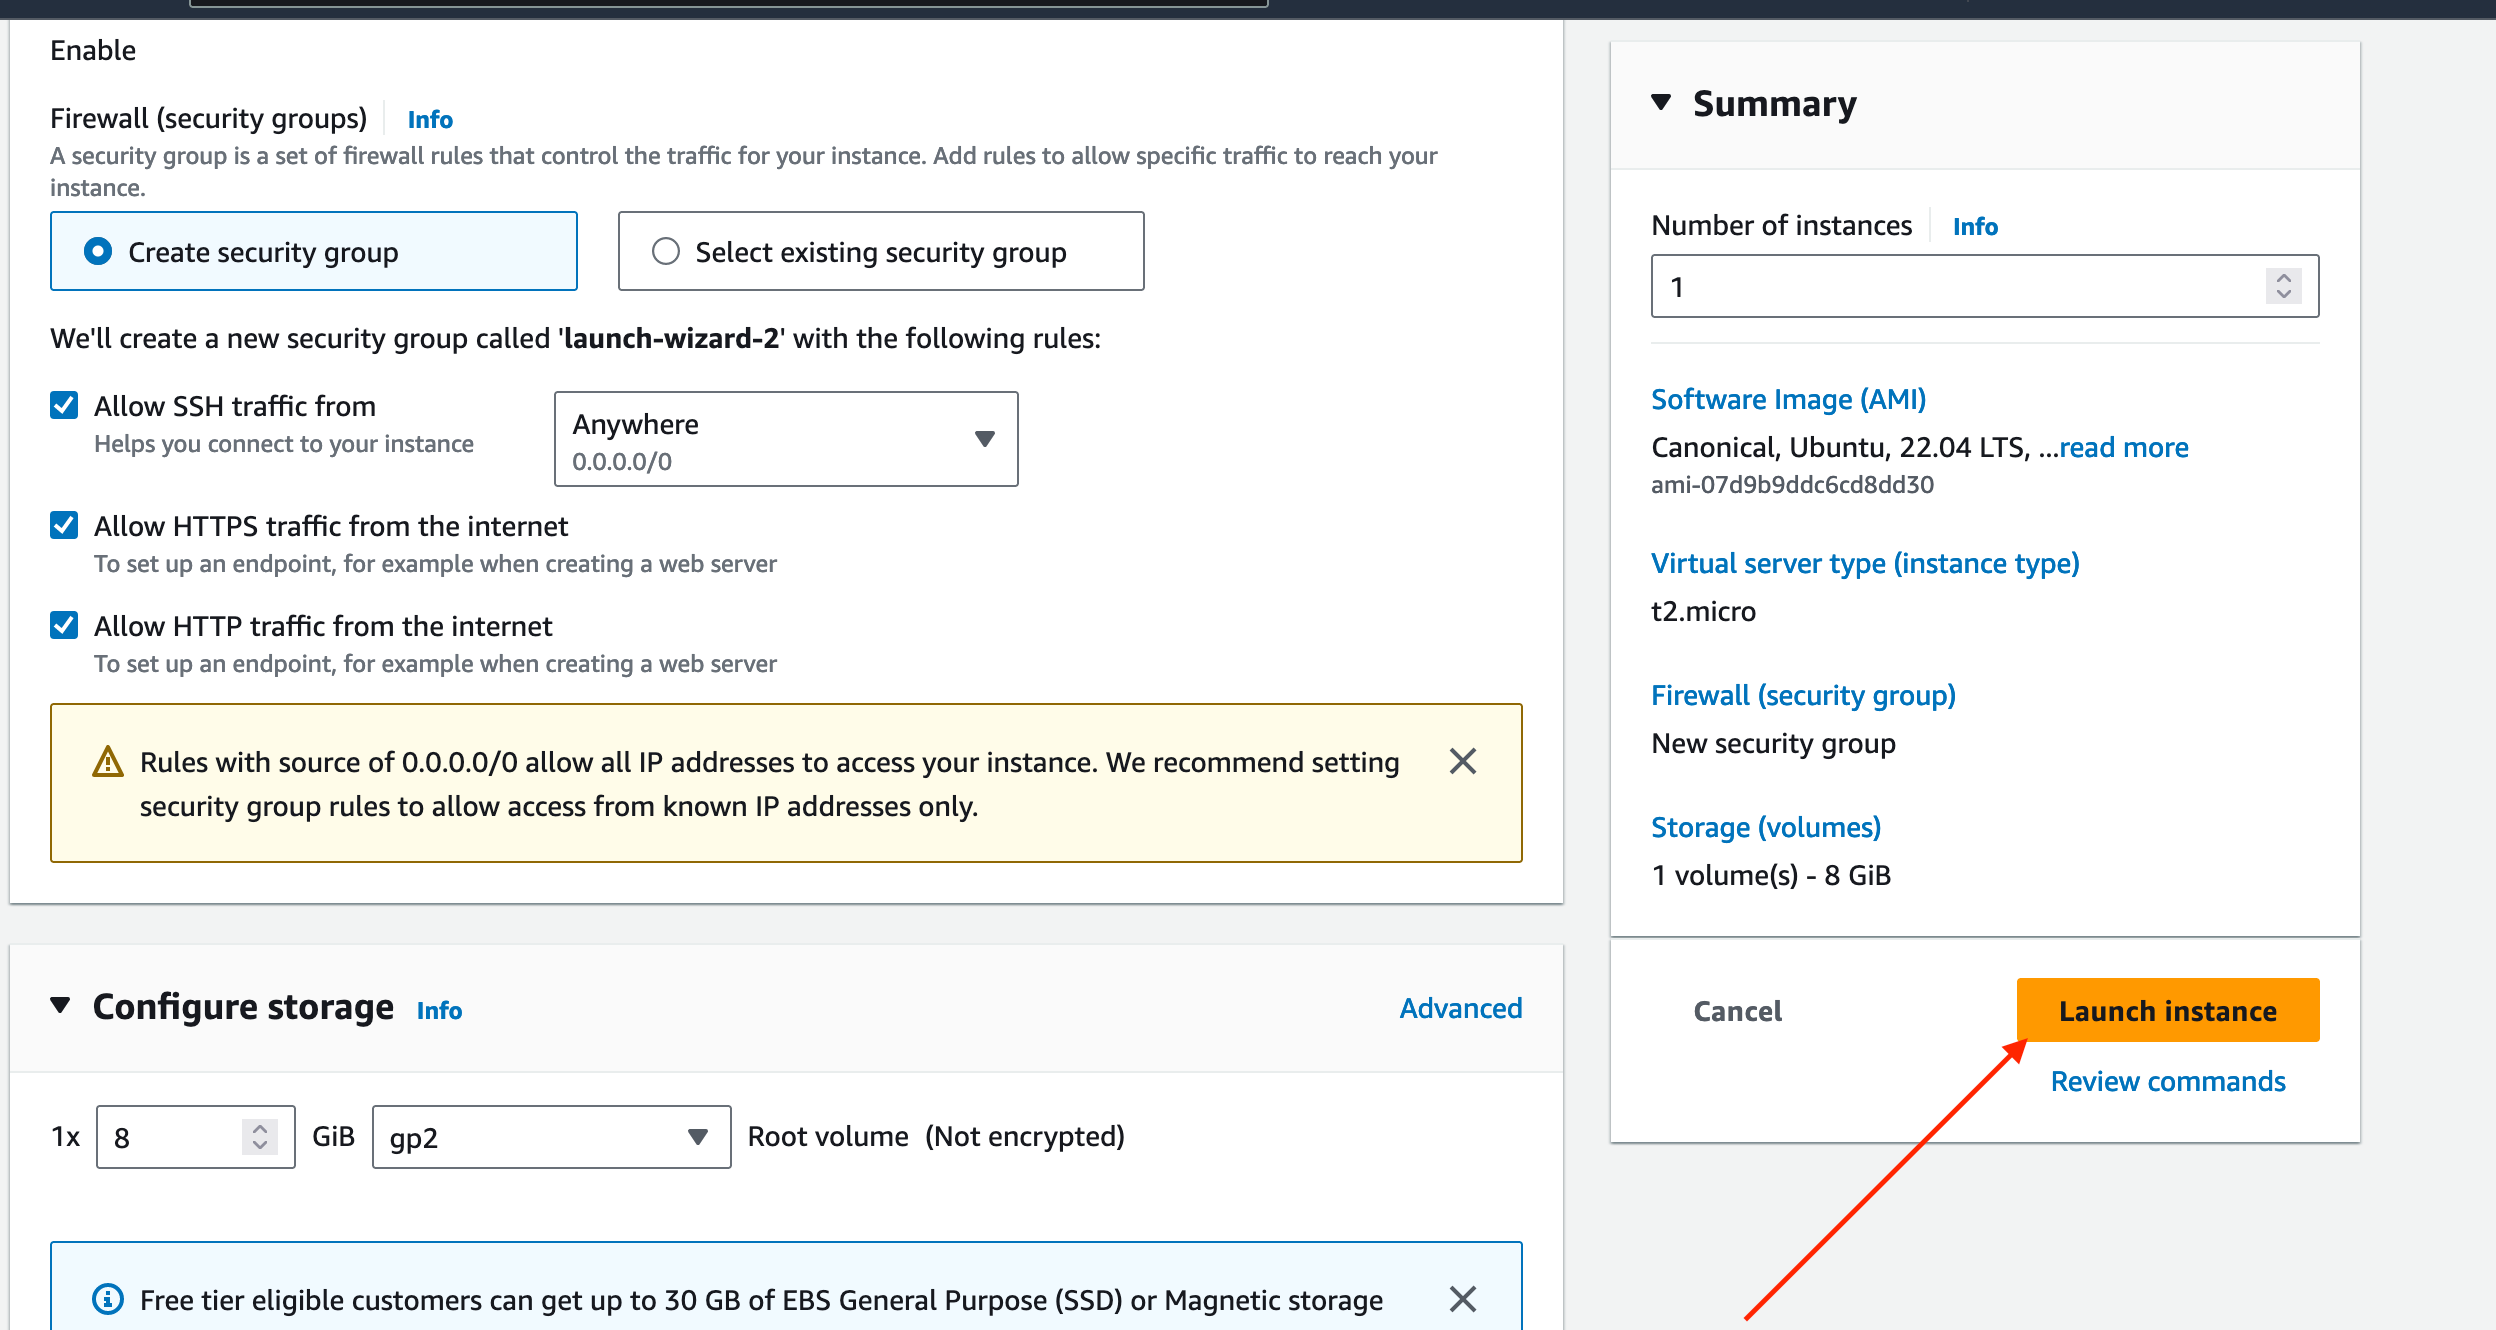The image size is (2496, 1330).
Task: Click the storage size stepper arrows
Action: 260,1137
